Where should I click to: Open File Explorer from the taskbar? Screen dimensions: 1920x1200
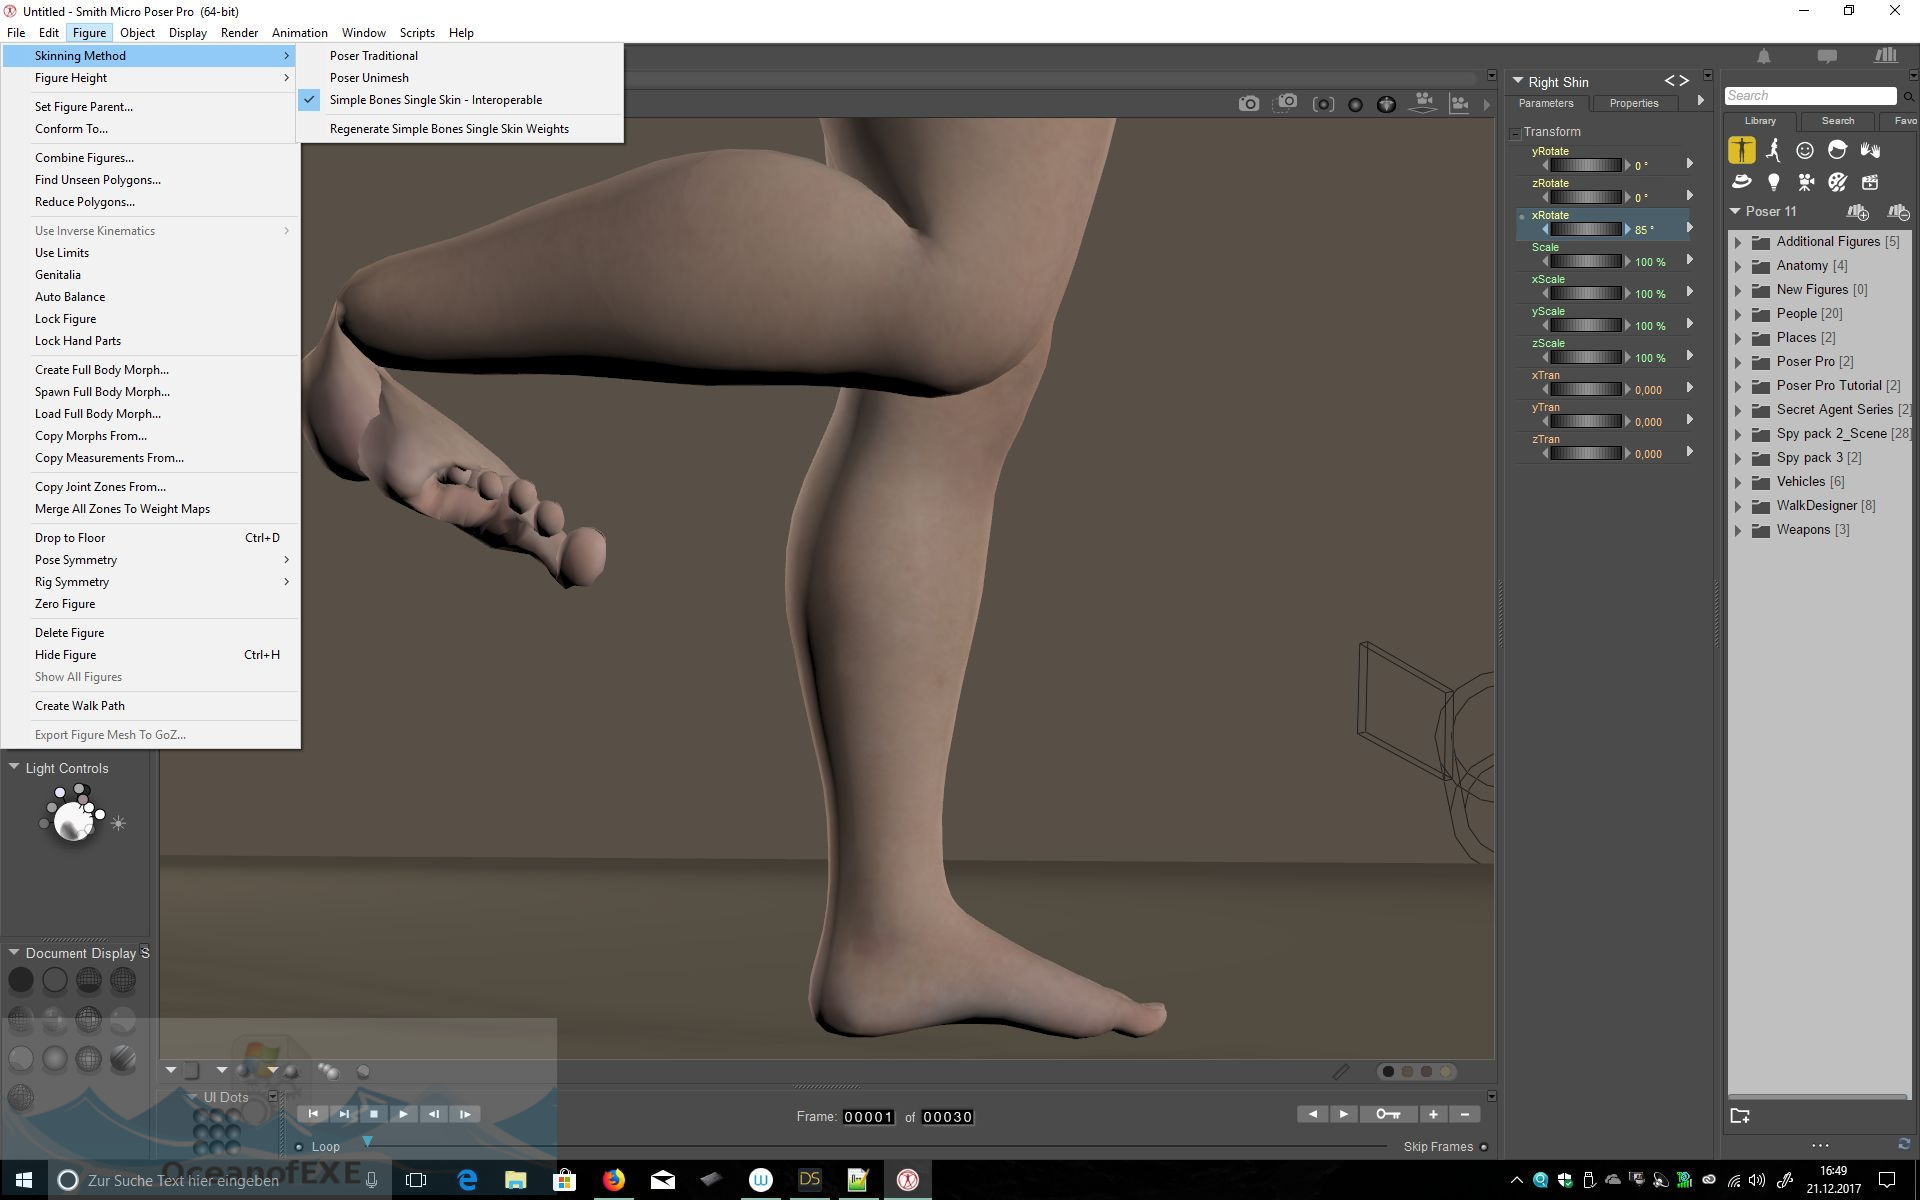point(515,1180)
